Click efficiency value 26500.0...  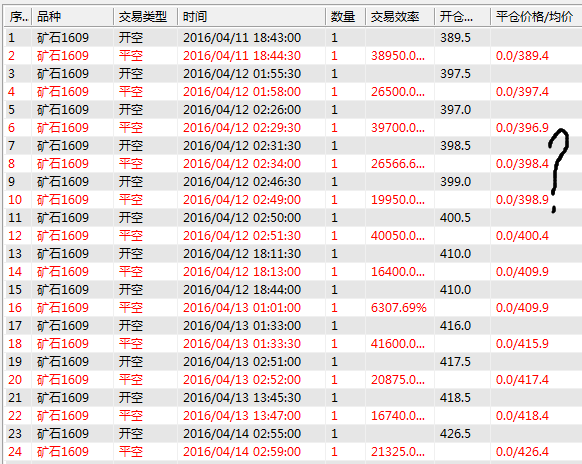(398, 92)
